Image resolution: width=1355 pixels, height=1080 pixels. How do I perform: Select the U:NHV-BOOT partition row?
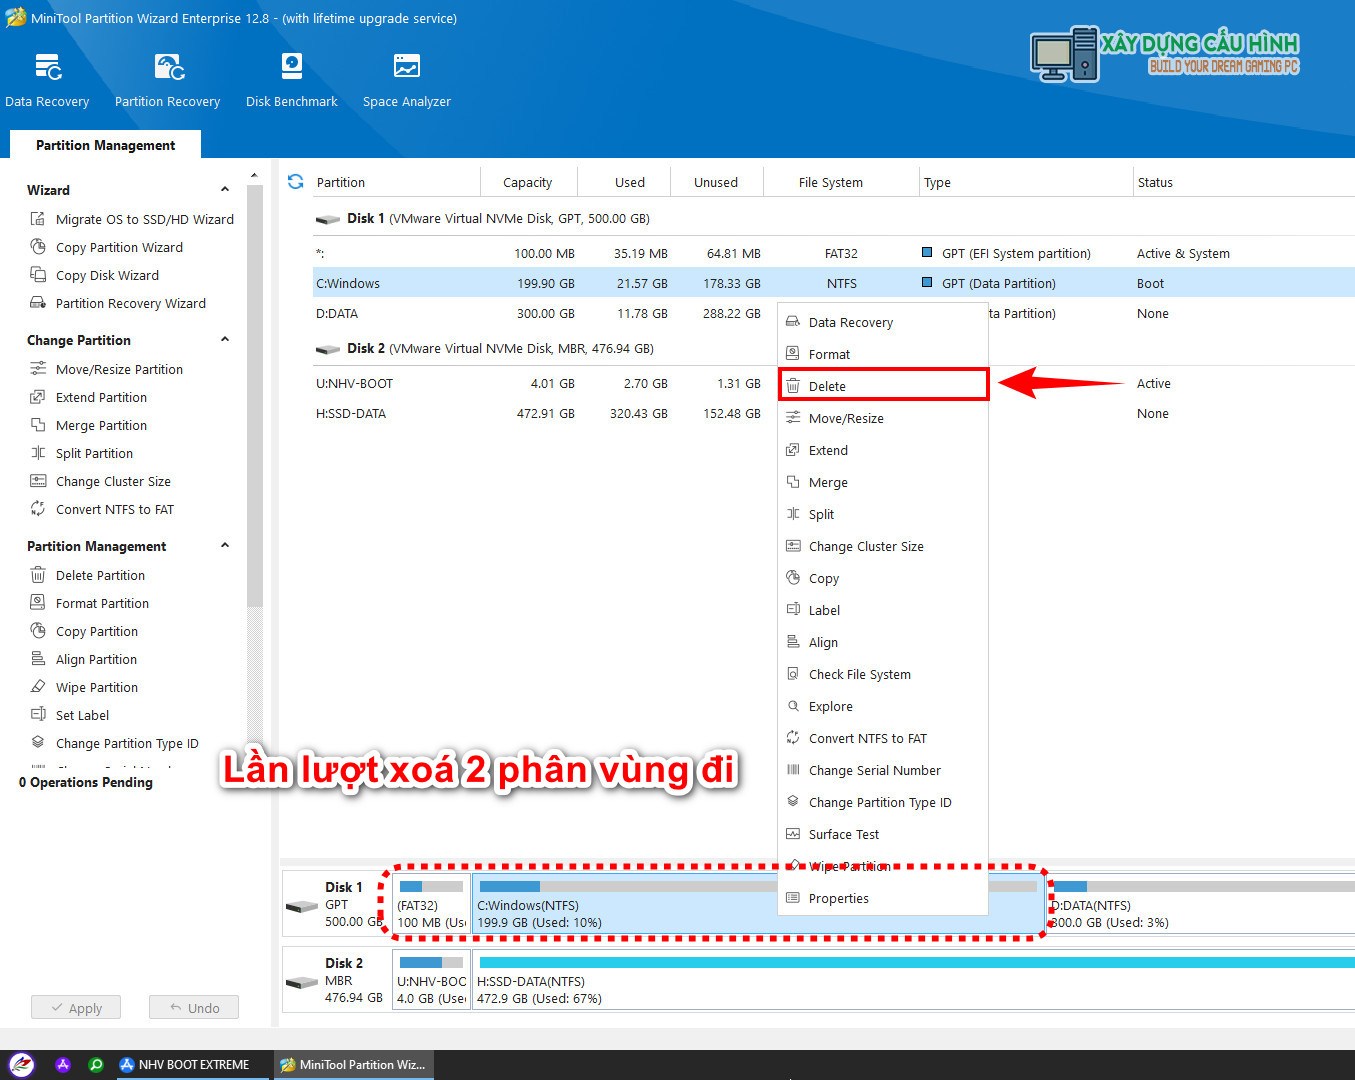[x=832, y=383]
